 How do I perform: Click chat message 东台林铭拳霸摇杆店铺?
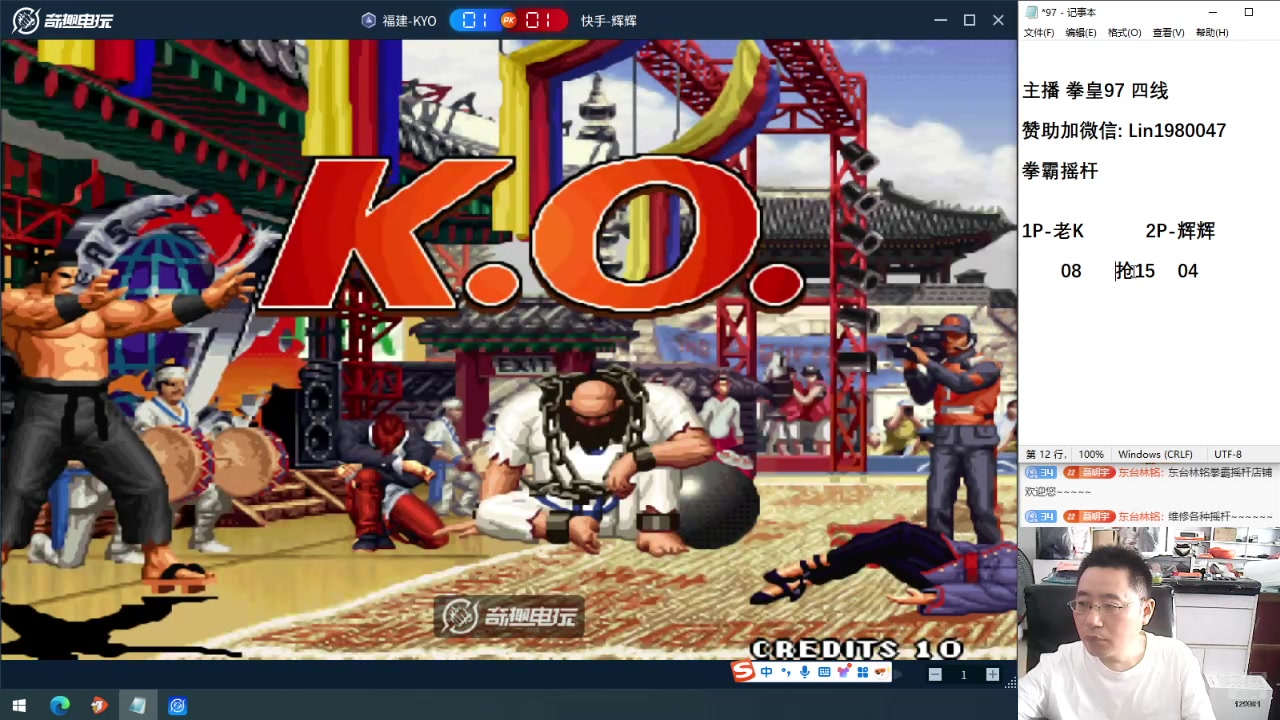(1220, 472)
